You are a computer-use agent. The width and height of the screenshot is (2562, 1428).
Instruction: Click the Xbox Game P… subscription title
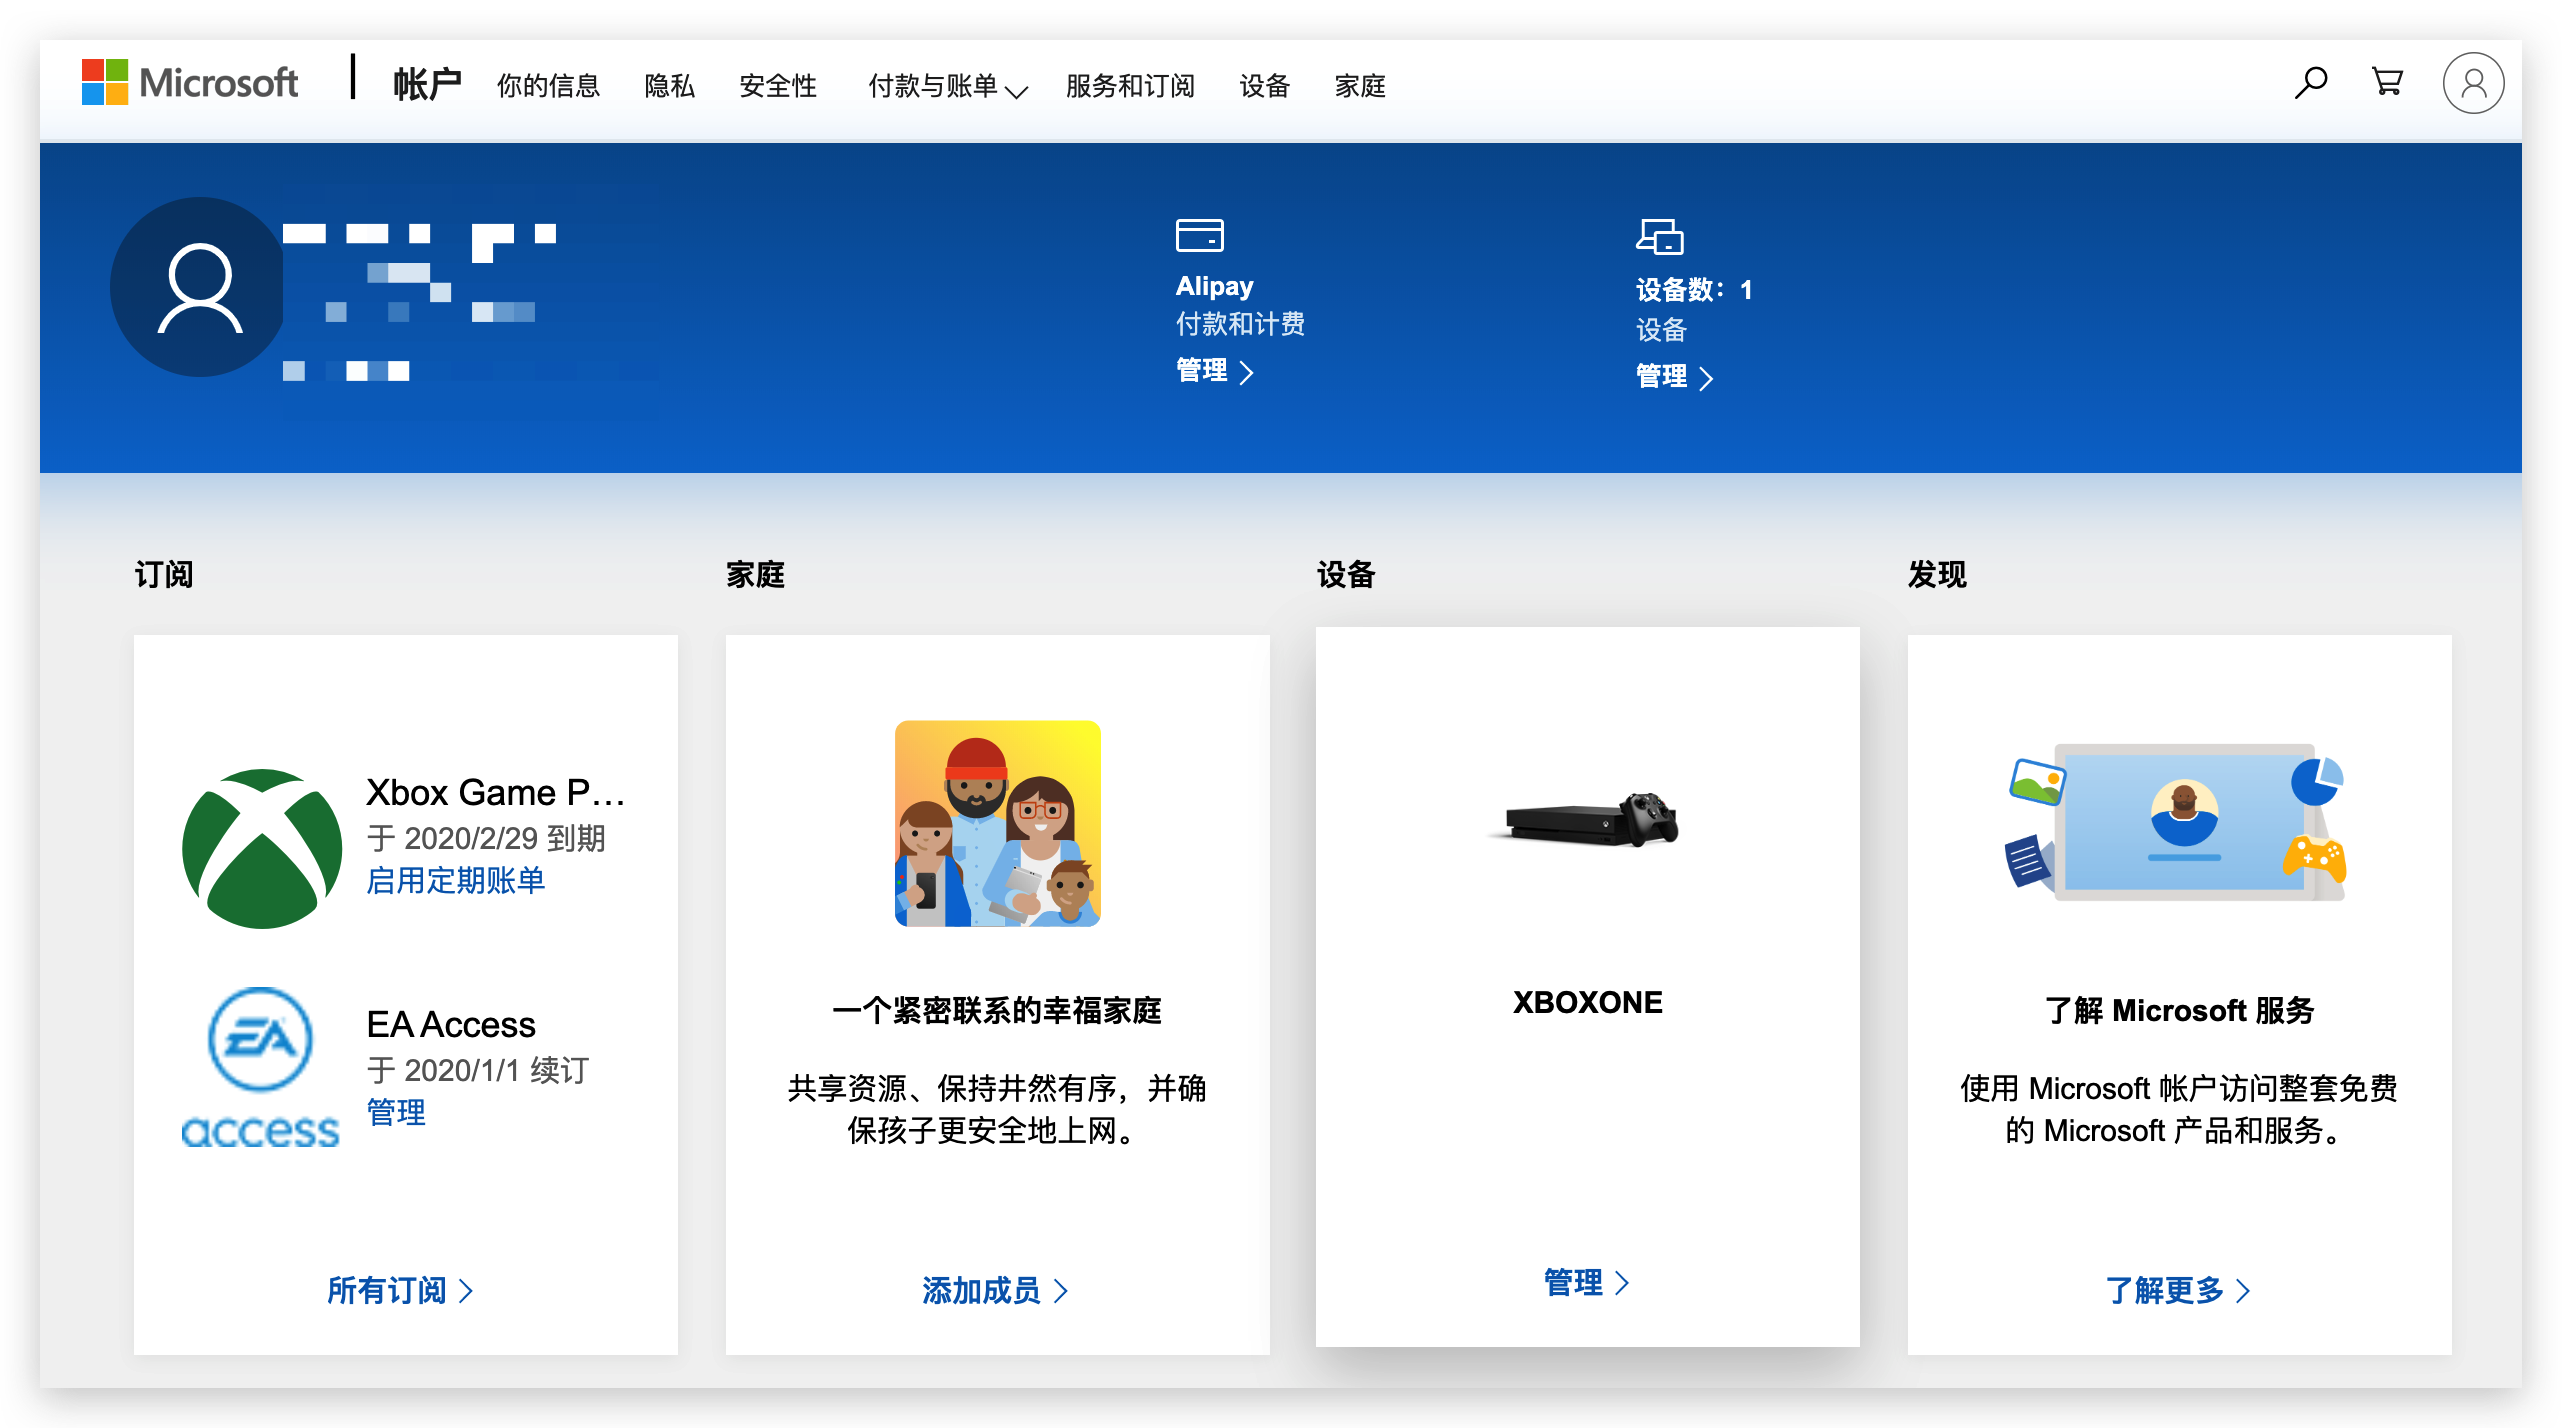pos(495,793)
